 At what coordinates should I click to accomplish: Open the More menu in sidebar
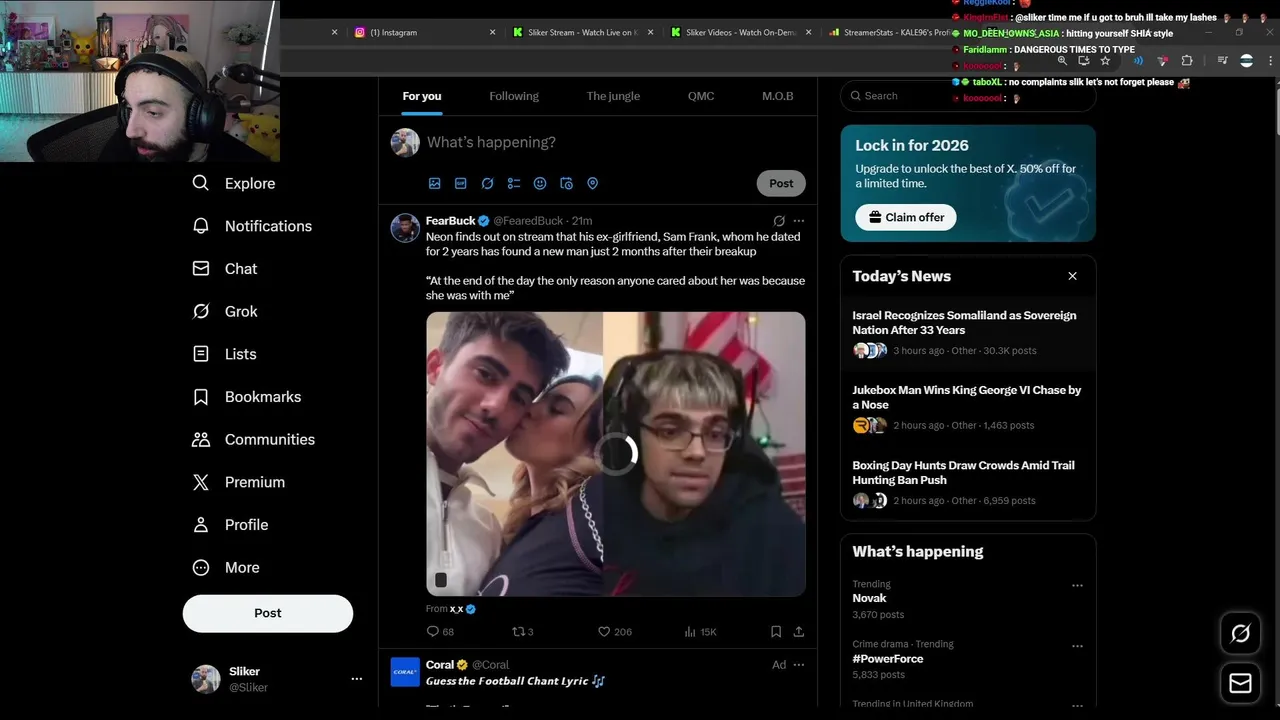click(226, 567)
